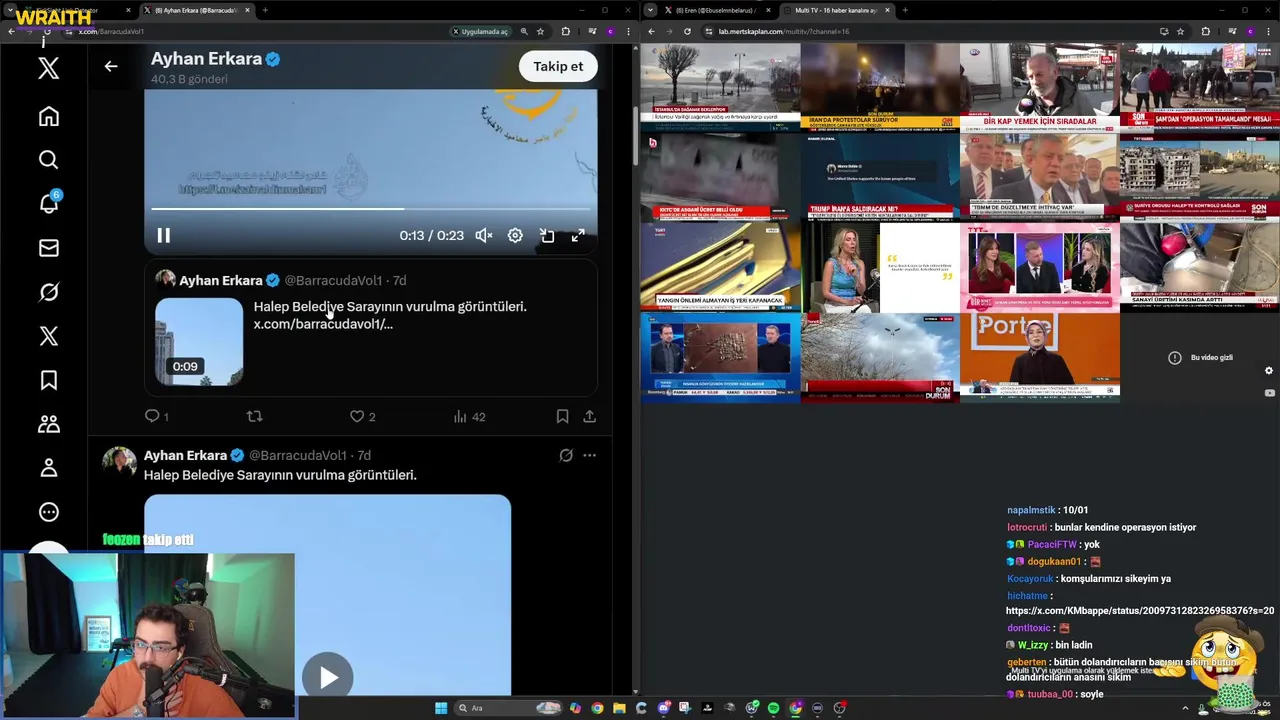Open Grok icon in X sidebar
The height and width of the screenshot is (720, 1280).
pyautogui.click(x=48, y=292)
